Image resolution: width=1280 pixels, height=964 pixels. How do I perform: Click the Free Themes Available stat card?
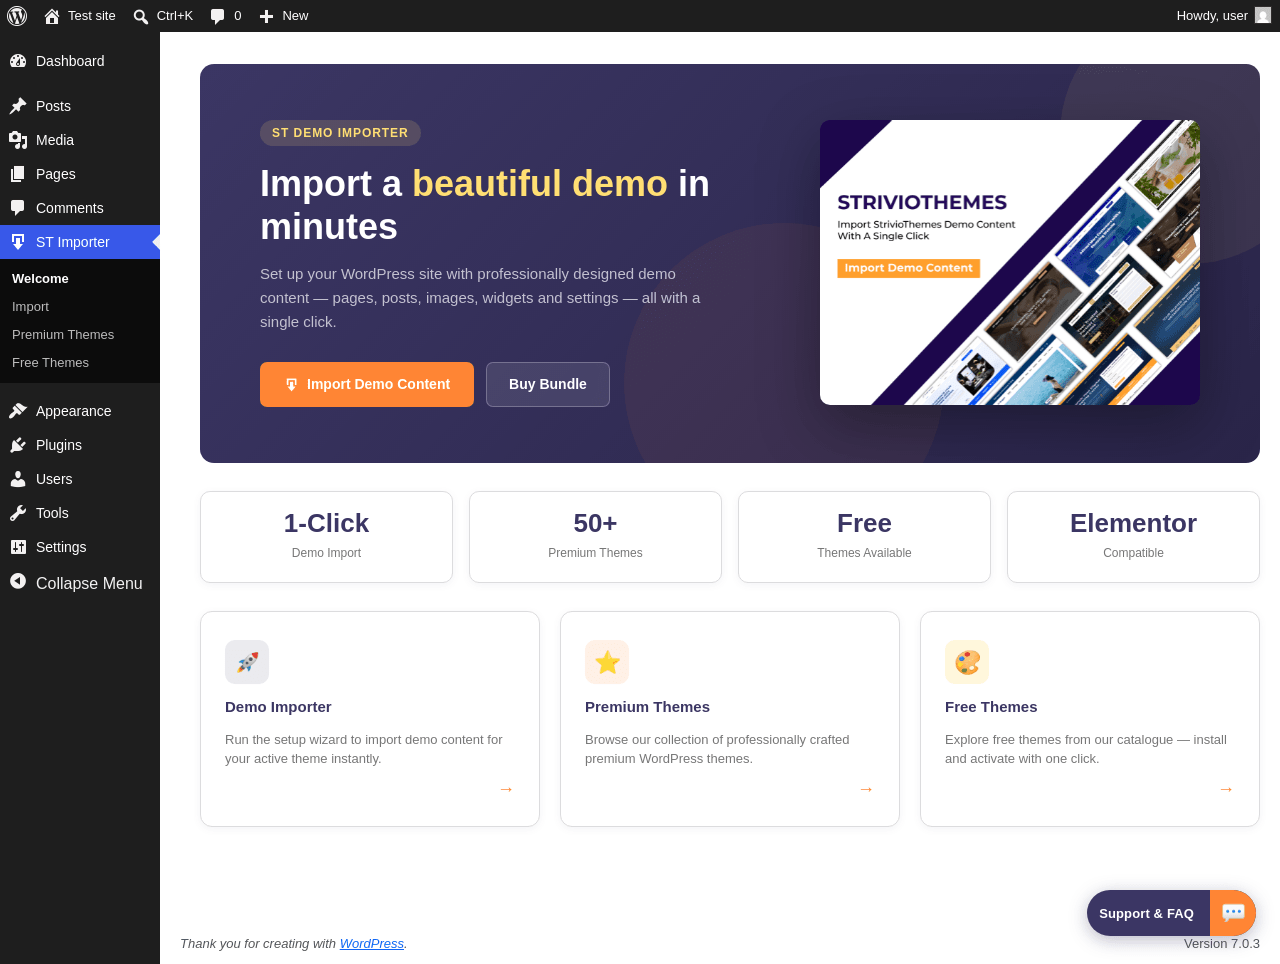(864, 537)
